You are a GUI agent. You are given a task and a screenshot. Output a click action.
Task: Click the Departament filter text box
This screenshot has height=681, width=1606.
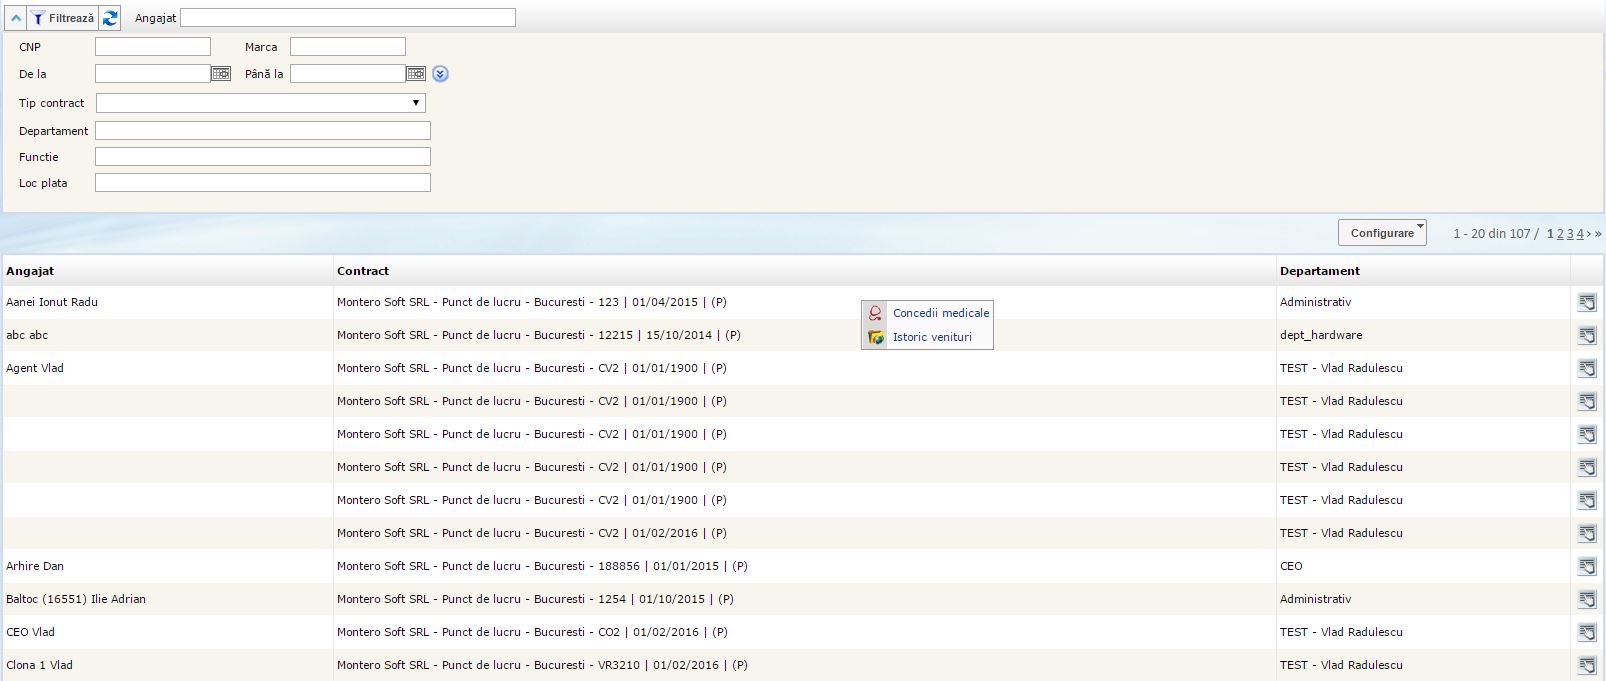(262, 131)
